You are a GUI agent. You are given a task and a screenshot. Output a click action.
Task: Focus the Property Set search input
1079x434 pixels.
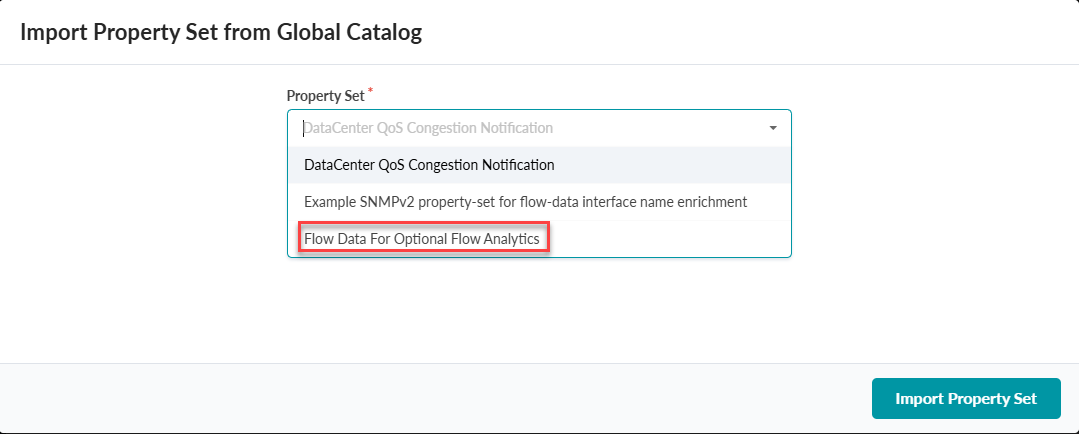pos(520,128)
